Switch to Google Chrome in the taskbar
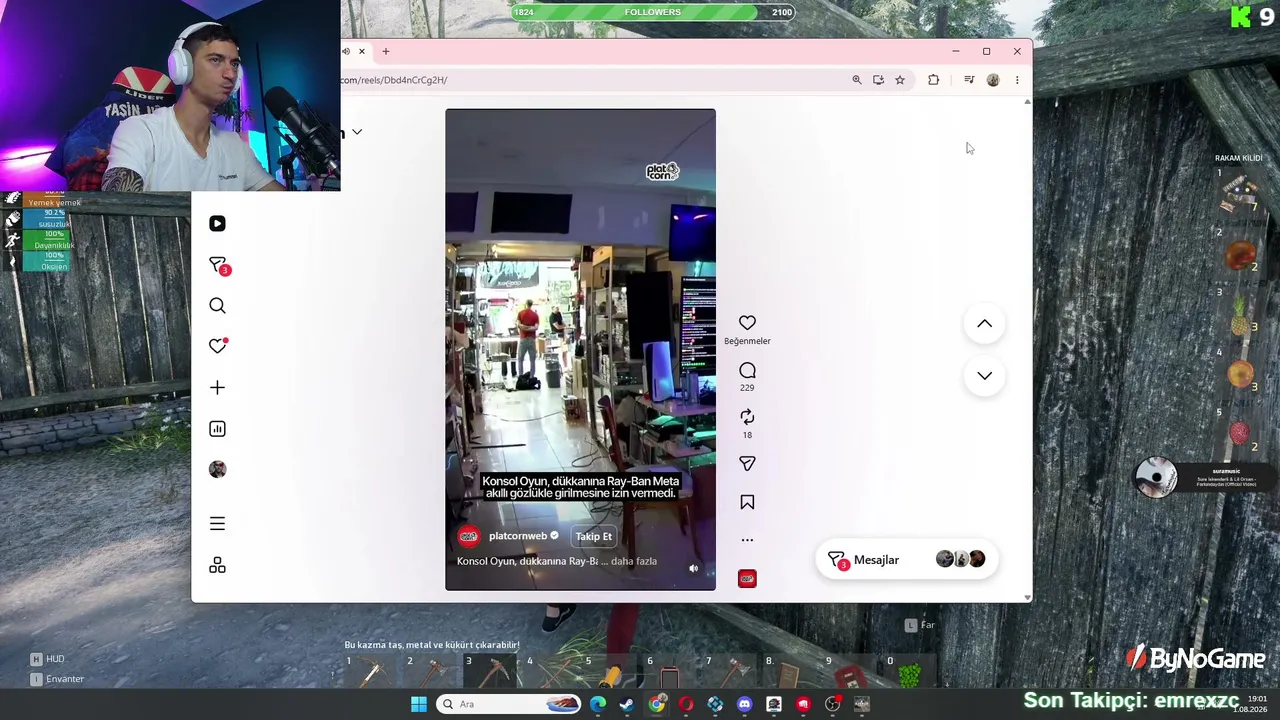This screenshot has height=720, width=1280. [656, 704]
